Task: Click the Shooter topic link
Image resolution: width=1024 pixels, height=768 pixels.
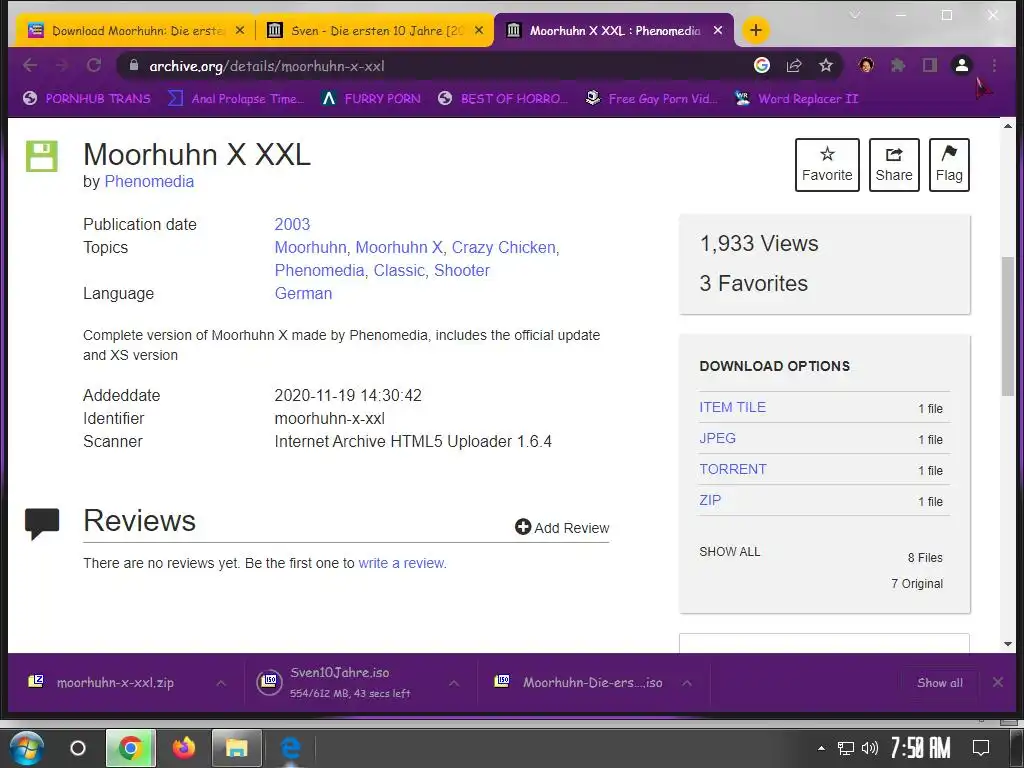Action: (462, 270)
